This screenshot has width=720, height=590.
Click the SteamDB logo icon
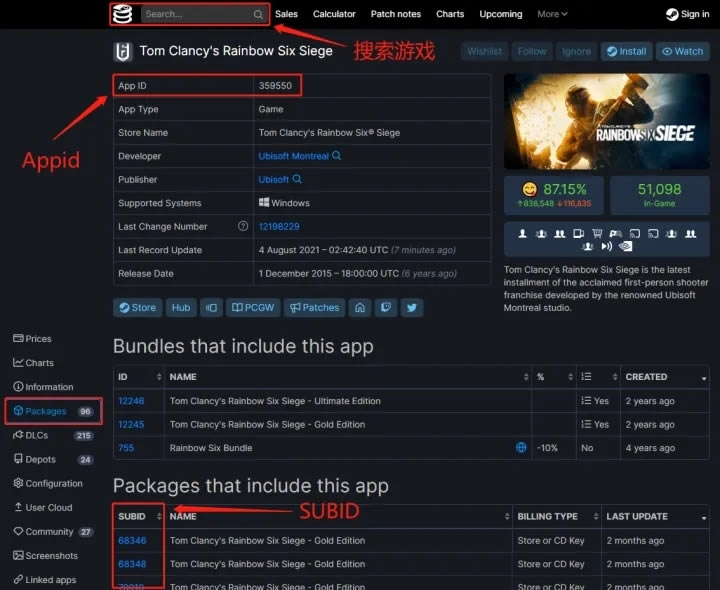123,14
